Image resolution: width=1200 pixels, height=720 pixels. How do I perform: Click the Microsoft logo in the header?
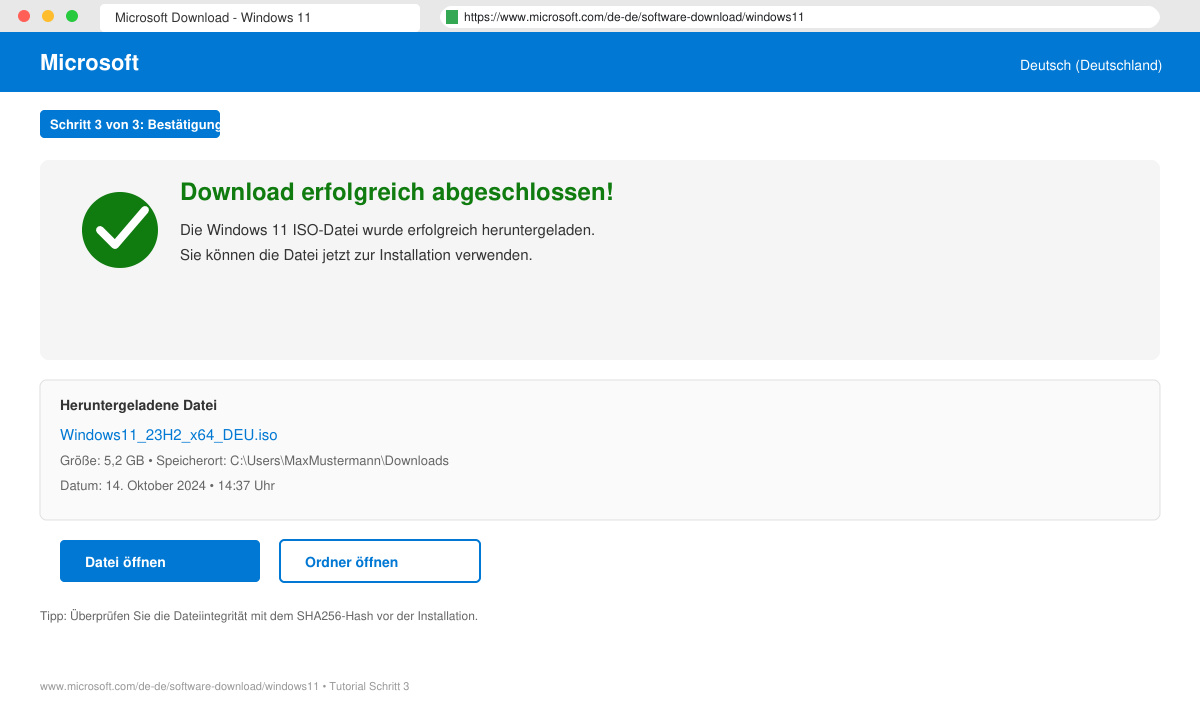tap(89, 62)
